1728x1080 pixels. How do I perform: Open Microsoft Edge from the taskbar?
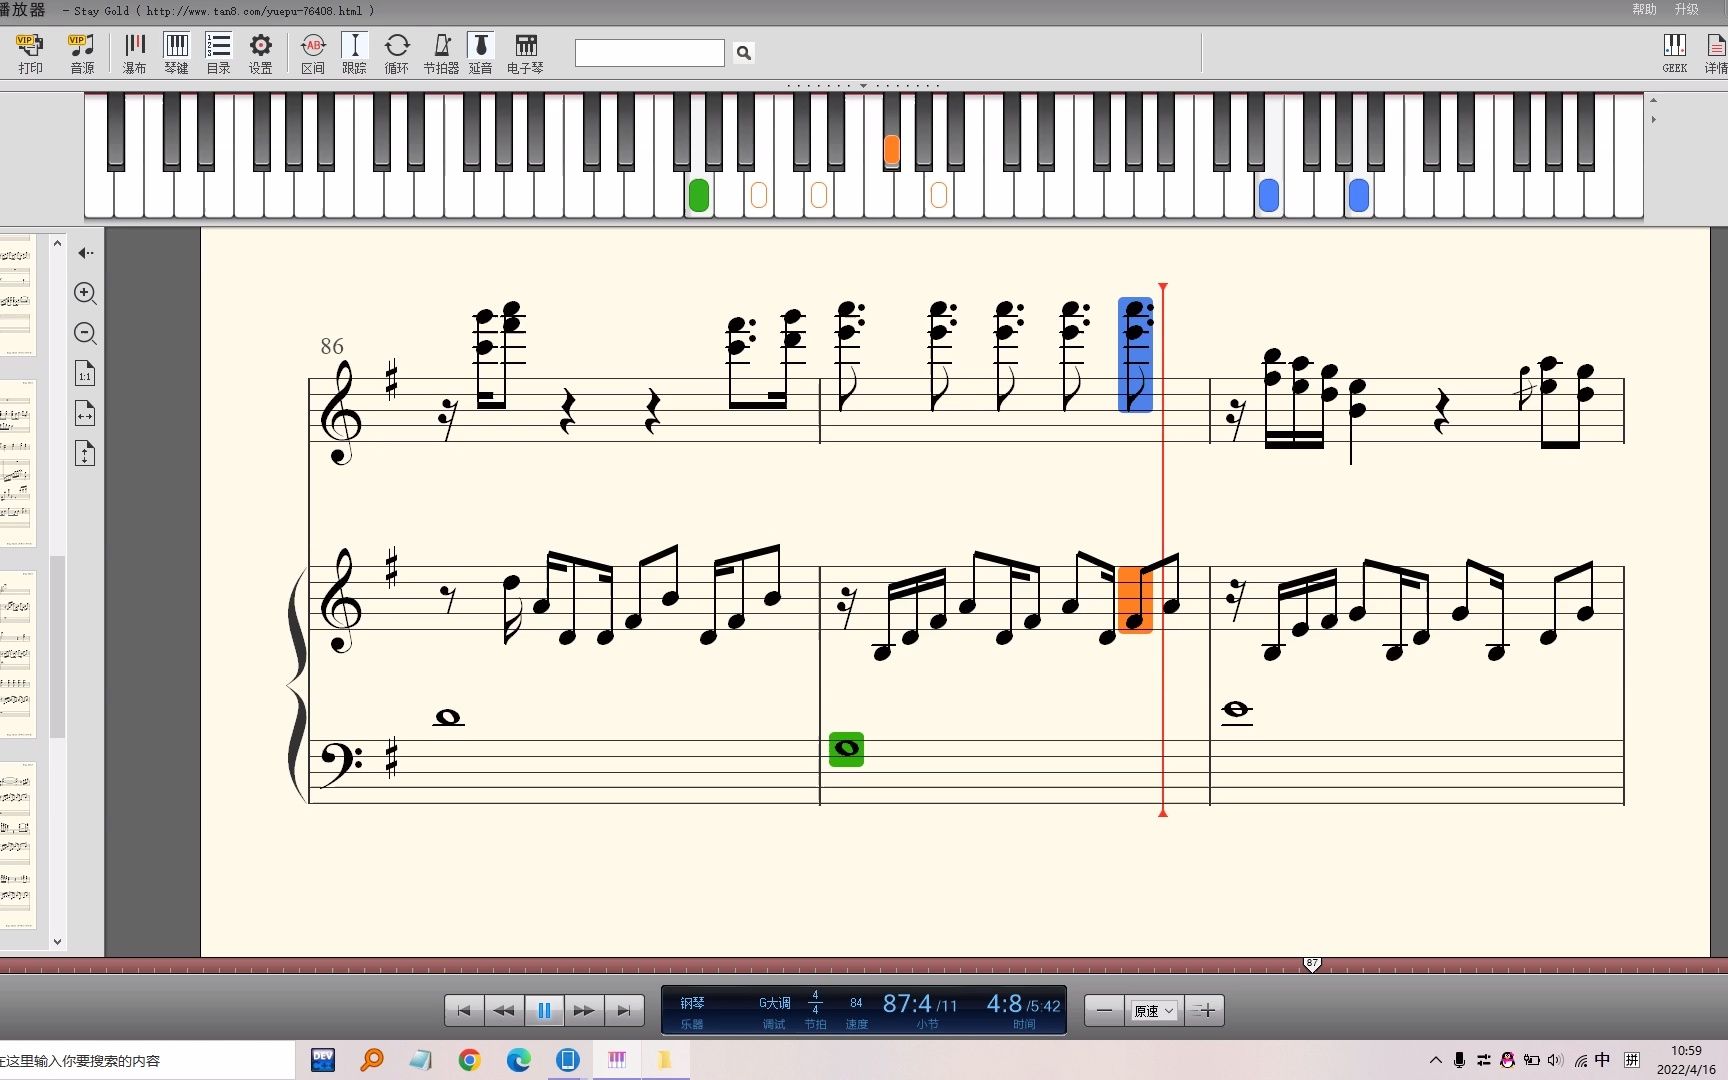(518, 1060)
